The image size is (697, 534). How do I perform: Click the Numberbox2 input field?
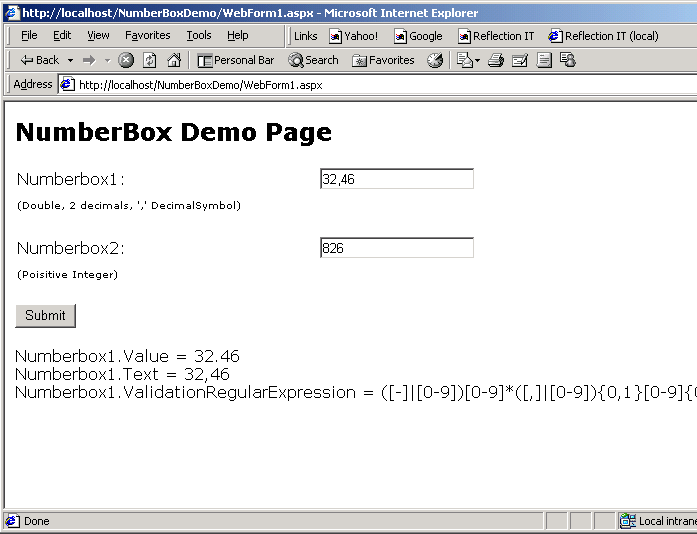(x=396, y=248)
